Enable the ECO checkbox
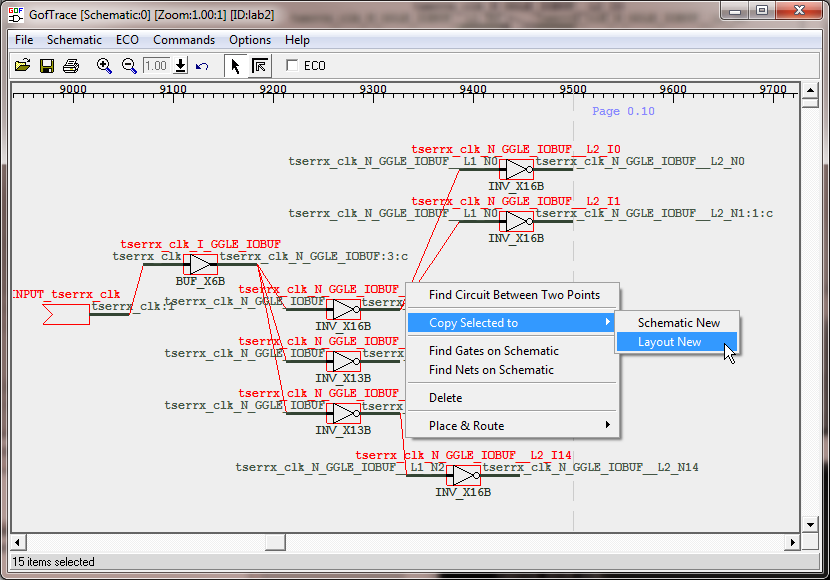The image size is (830, 580). coord(292,66)
